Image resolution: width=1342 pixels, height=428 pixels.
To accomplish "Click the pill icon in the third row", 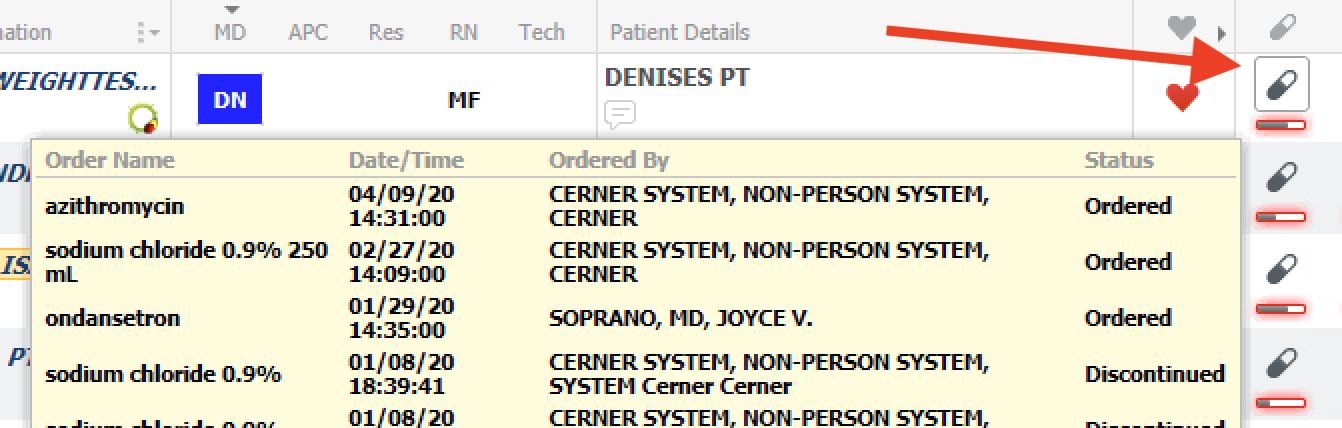I will pos(1281,269).
